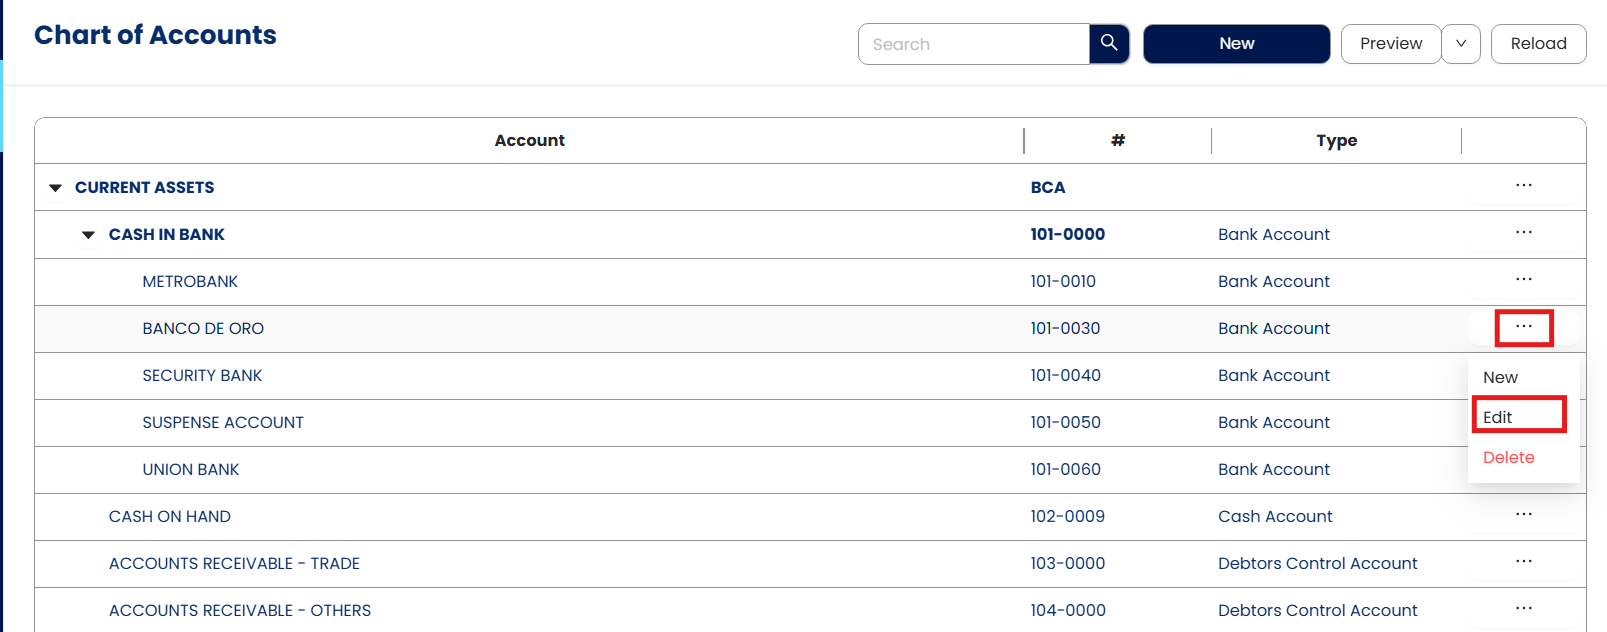Open ACCOUNTS RECEIVABLE - OTHERS account
This screenshot has height=632, width=1607.
[240, 611]
